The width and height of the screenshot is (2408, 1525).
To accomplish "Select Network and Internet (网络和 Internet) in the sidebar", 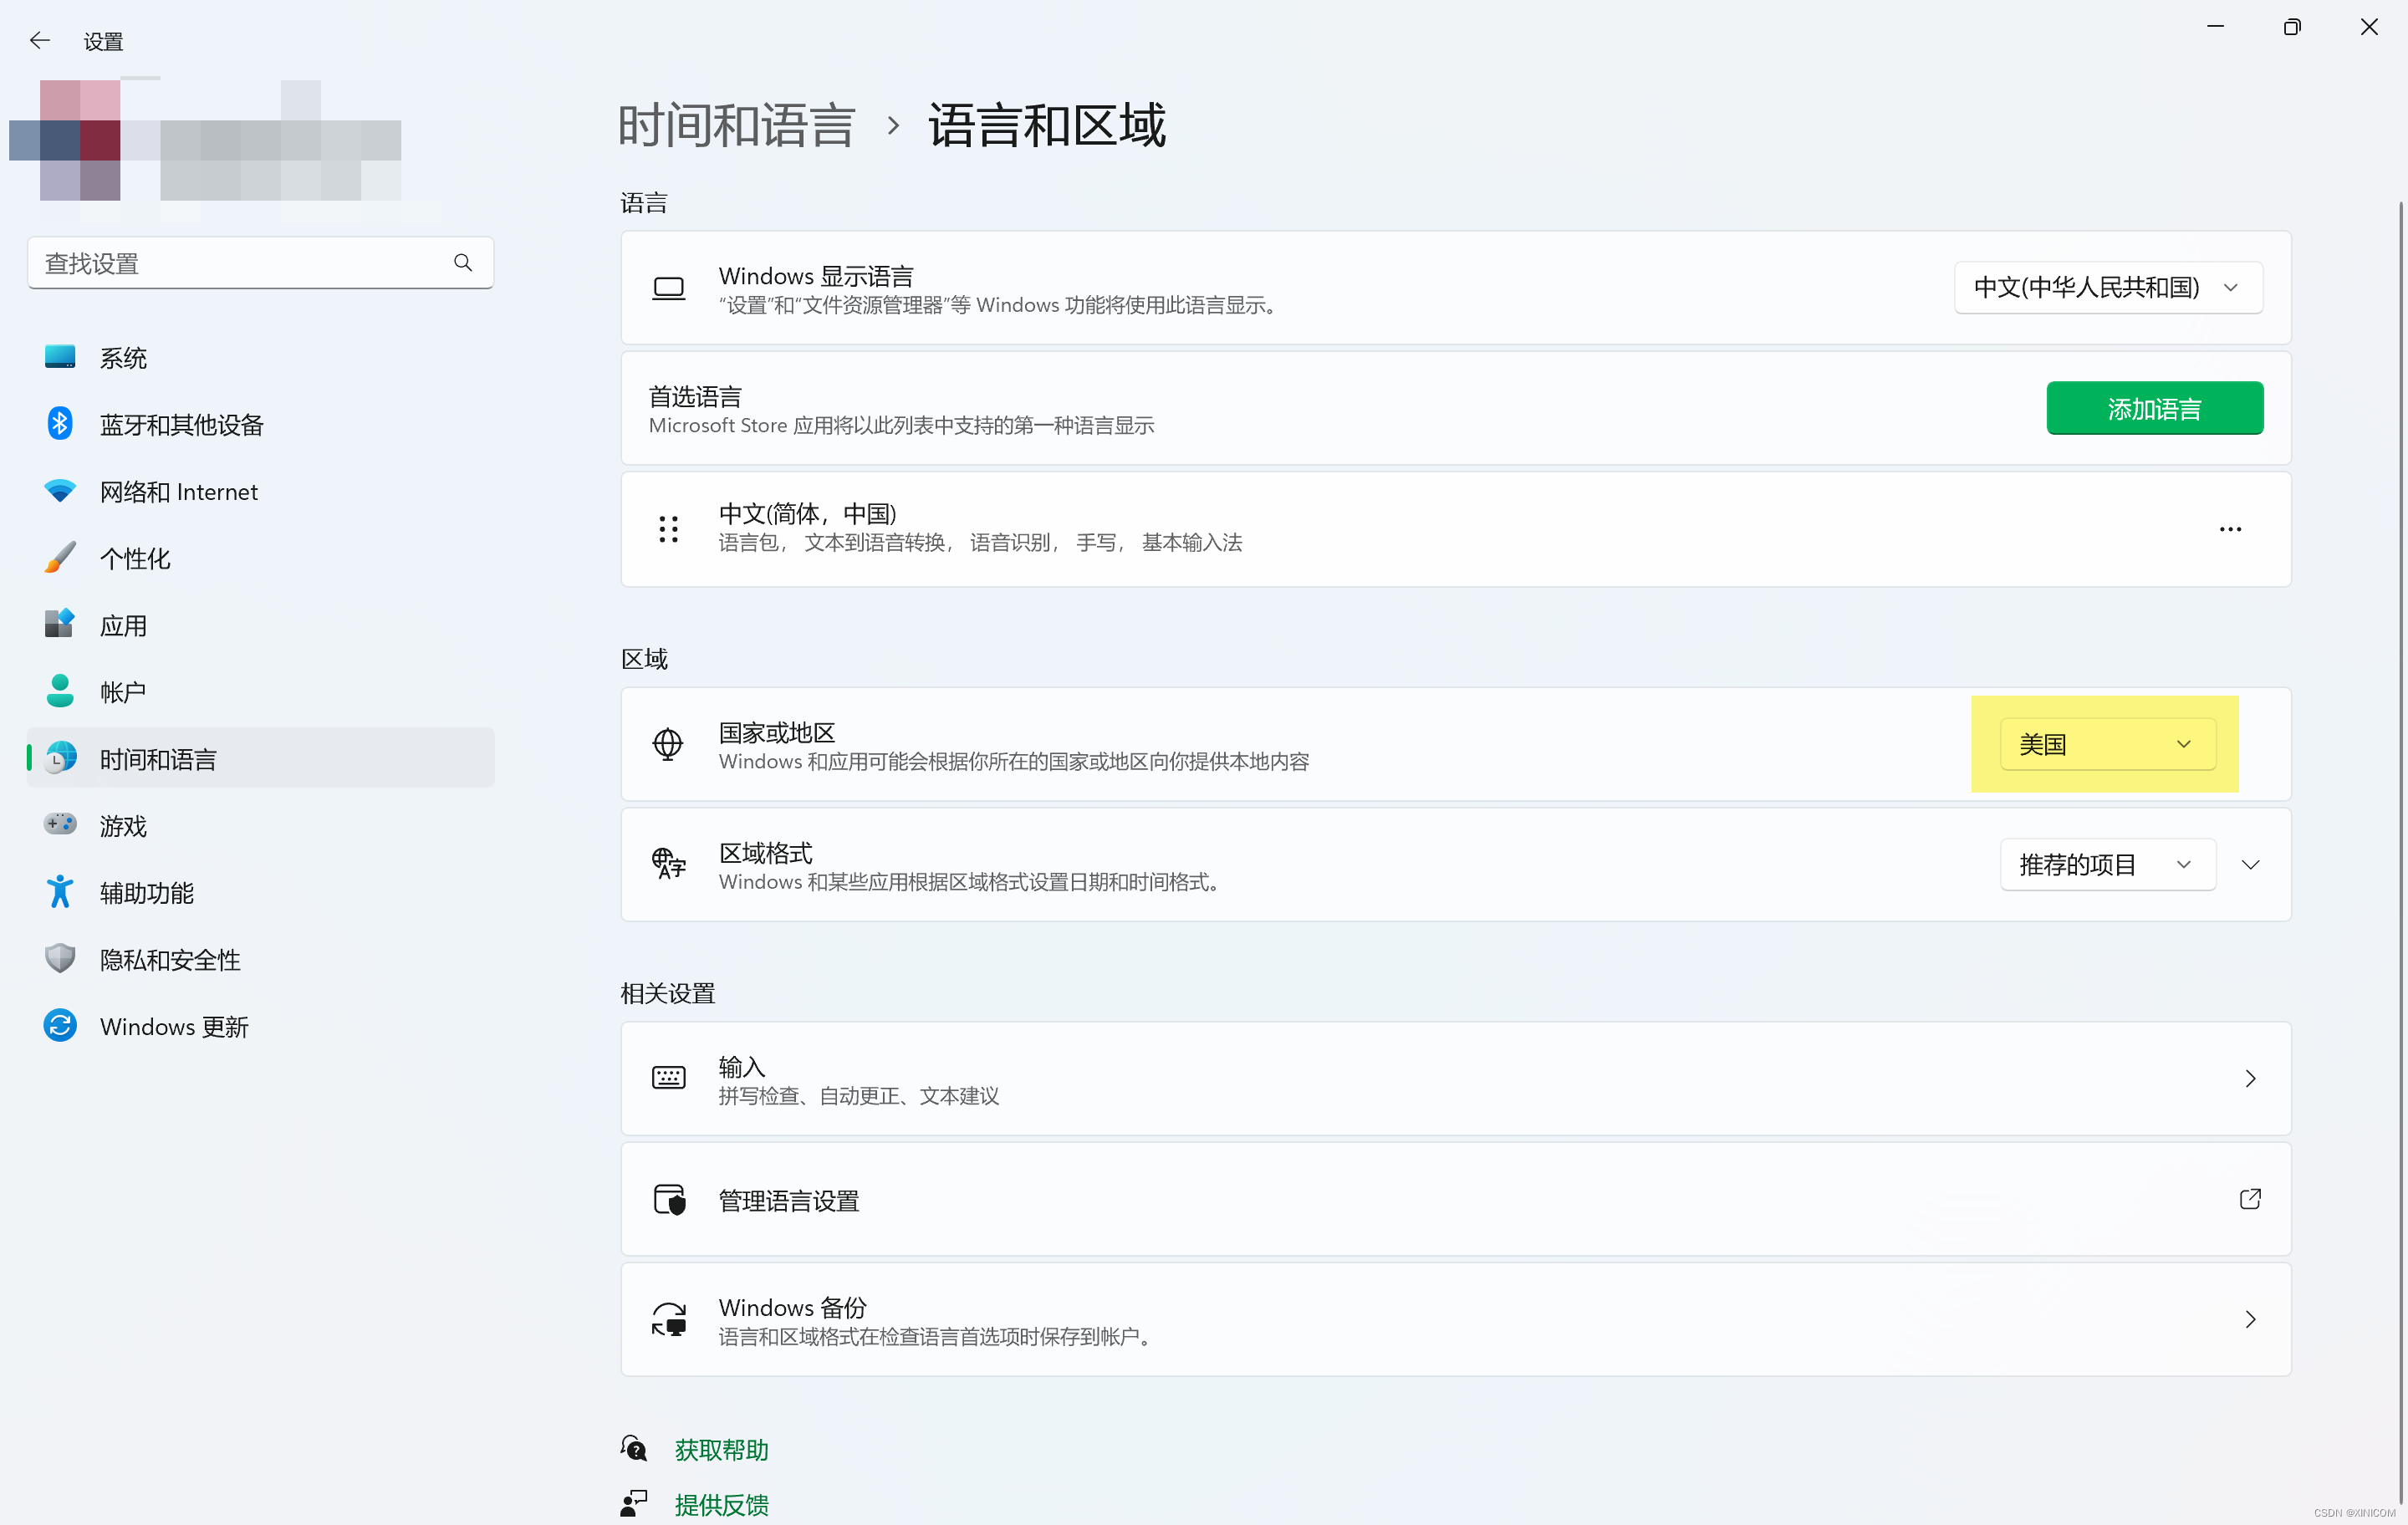I will (178, 491).
